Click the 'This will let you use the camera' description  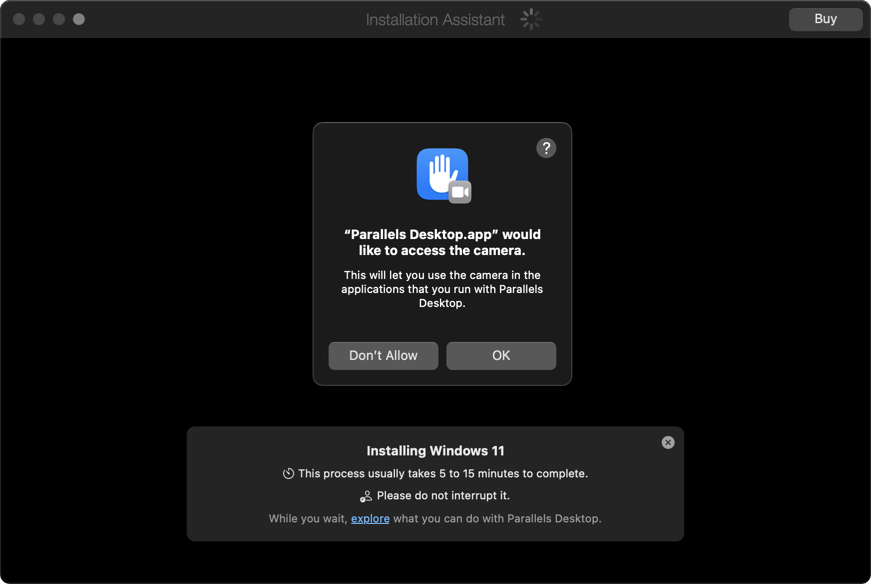click(442, 289)
